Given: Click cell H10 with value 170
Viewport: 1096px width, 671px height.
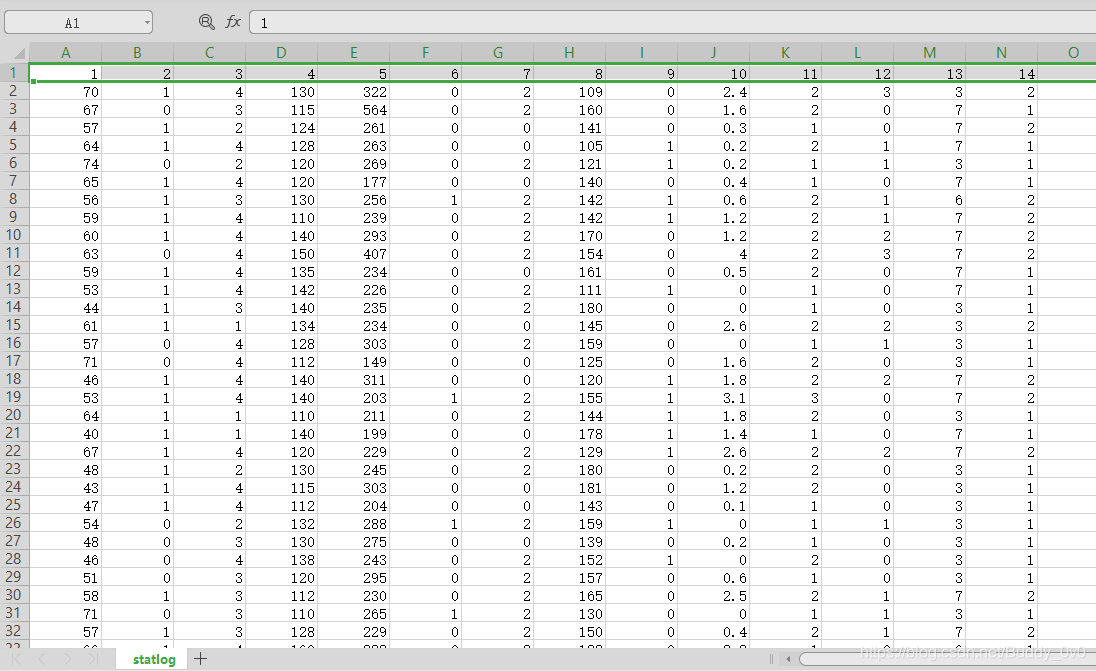Looking at the screenshot, I should (570, 236).
